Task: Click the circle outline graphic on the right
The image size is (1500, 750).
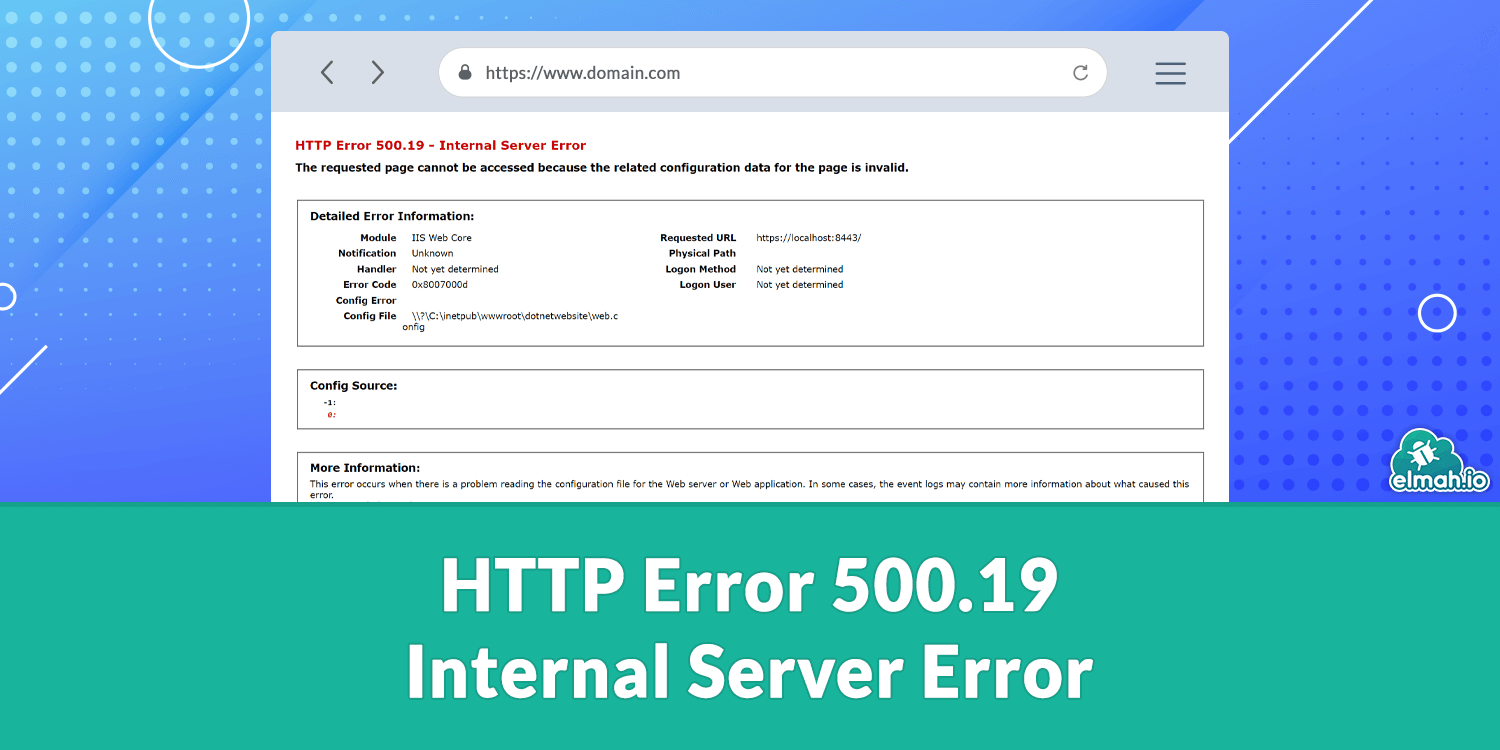Action: pos(1437,312)
